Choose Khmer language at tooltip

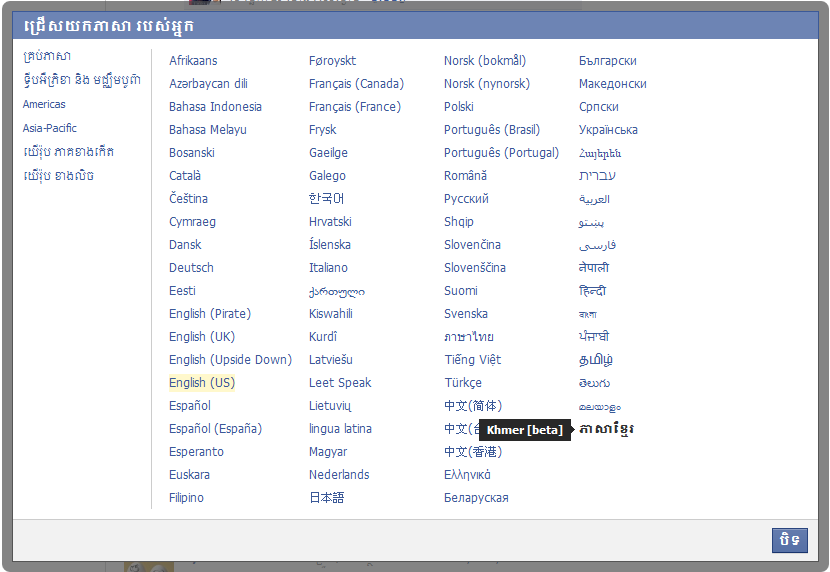coord(606,429)
